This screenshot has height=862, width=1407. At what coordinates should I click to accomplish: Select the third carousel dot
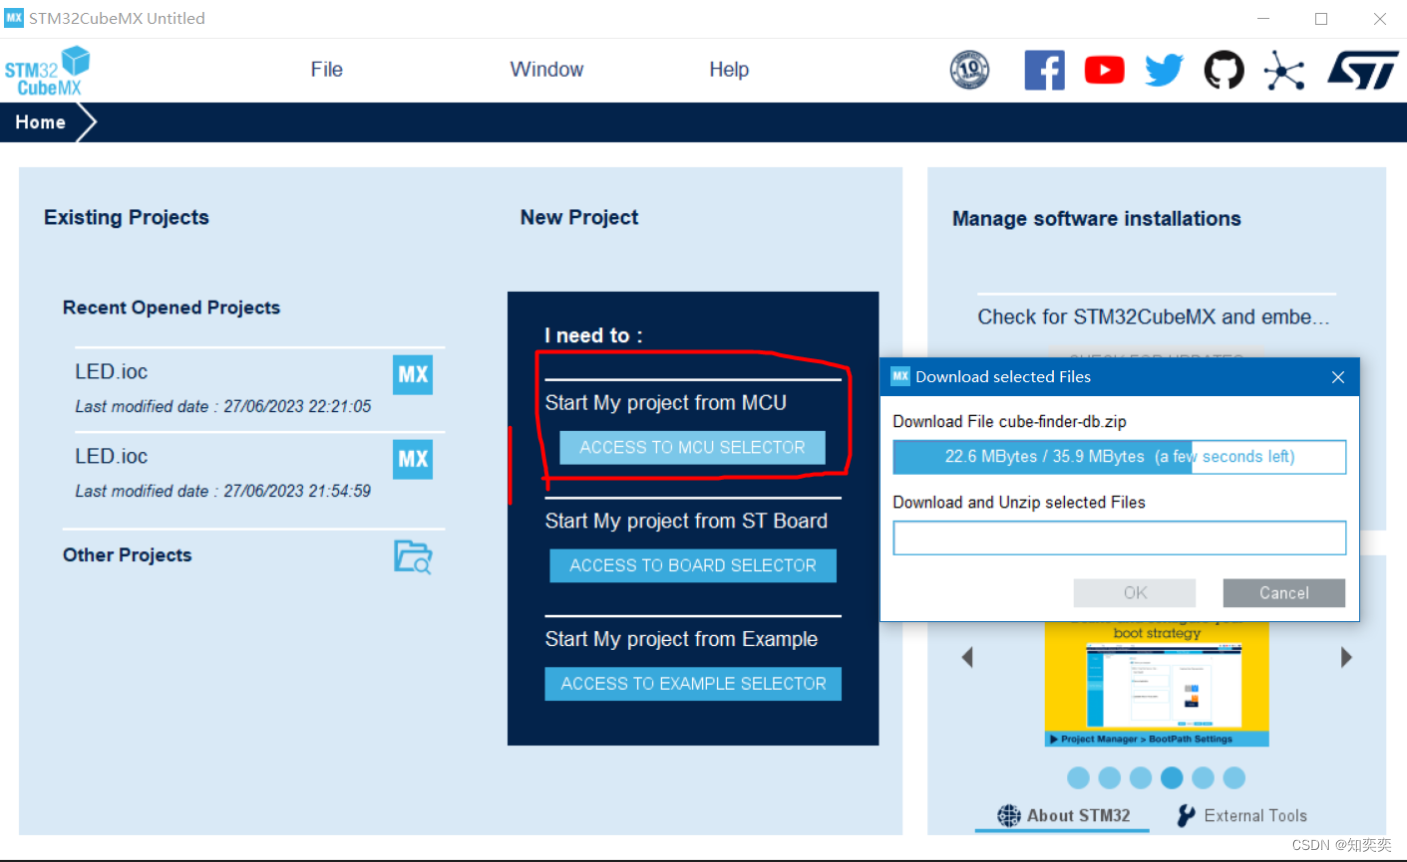pos(1141,778)
